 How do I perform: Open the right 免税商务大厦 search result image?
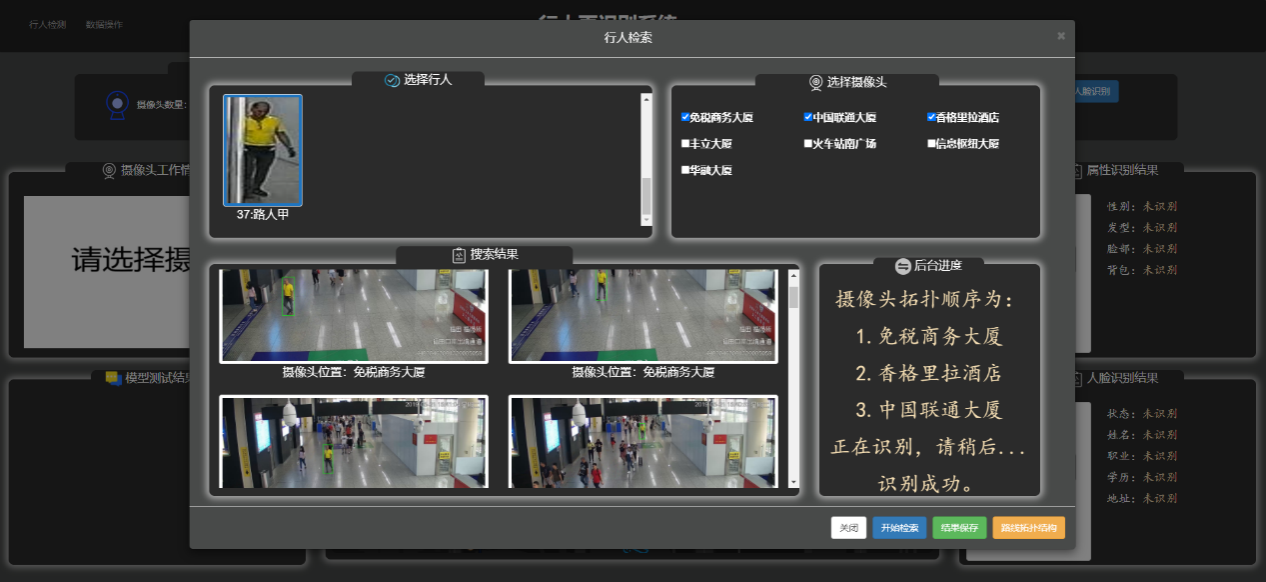(643, 315)
